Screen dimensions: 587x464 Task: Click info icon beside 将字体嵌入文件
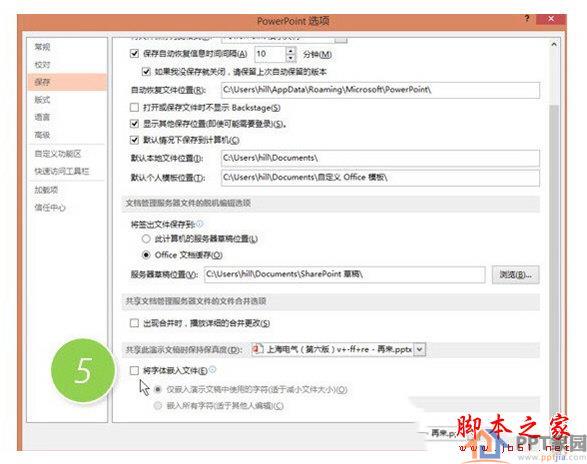tap(213, 370)
